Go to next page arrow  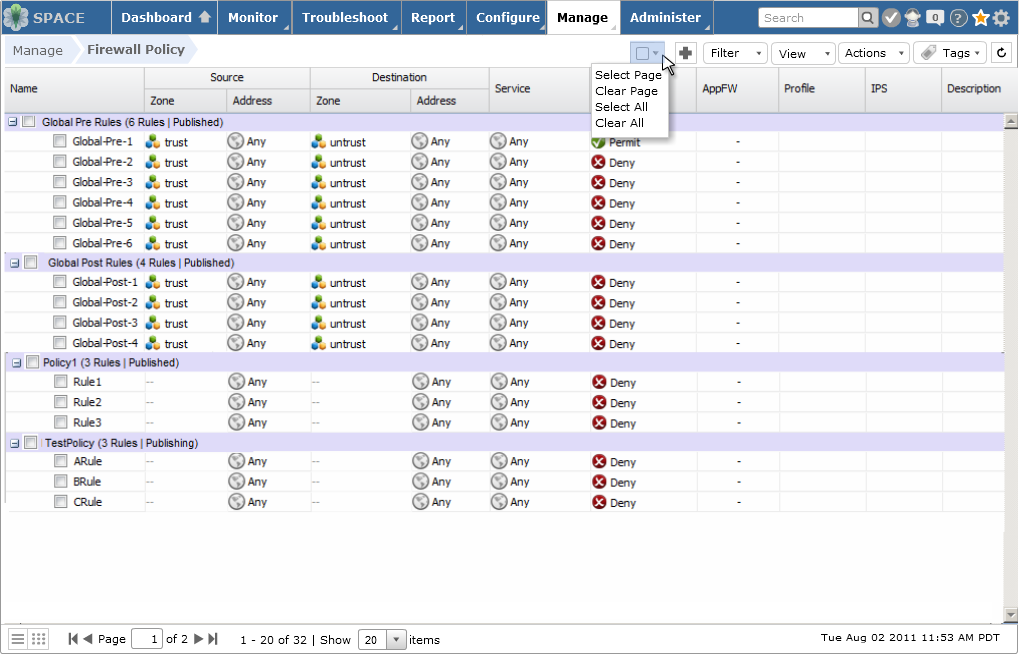pyautogui.click(x=199, y=639)
